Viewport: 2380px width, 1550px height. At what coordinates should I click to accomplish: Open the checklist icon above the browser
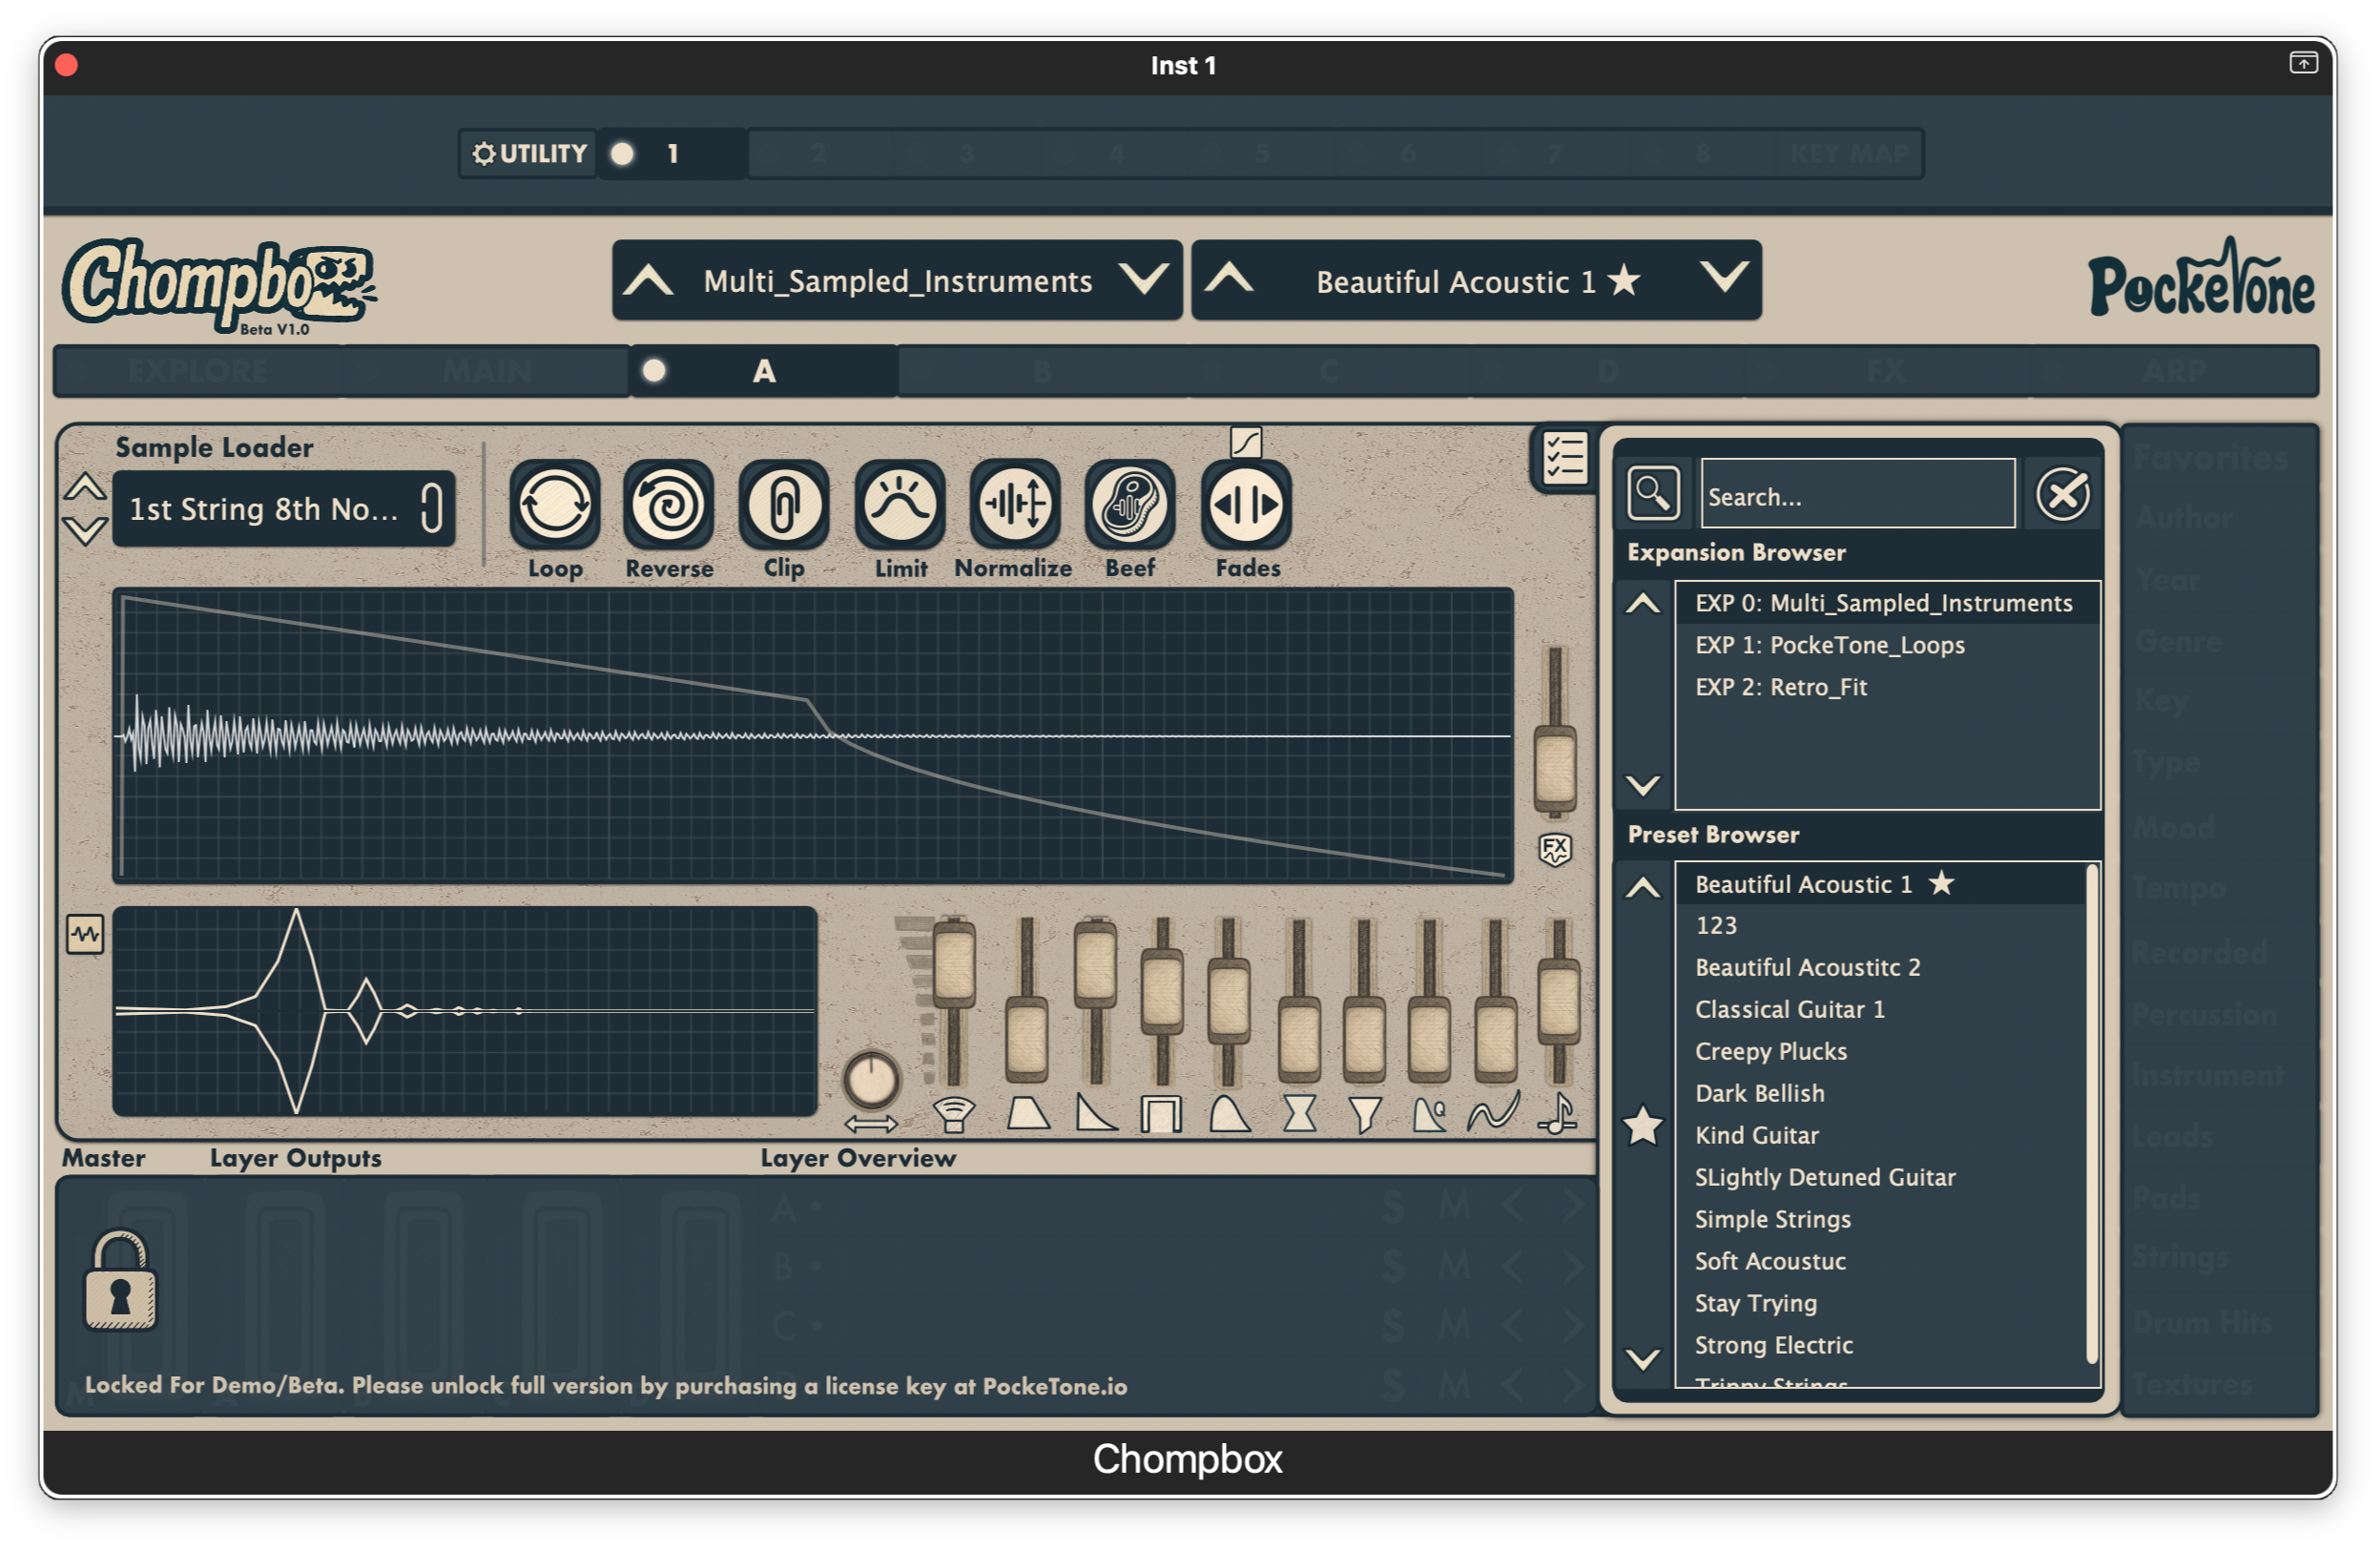pyautogui.click(x=1564, y=459)
